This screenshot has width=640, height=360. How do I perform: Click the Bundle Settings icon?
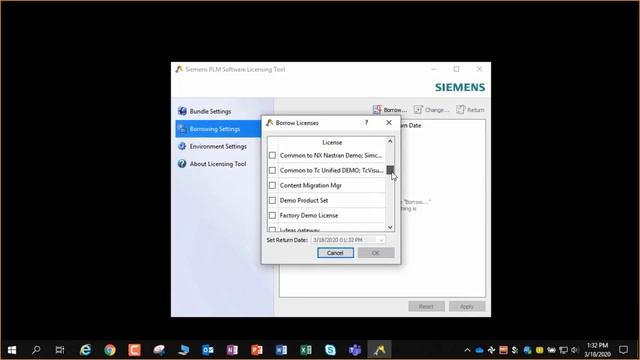pos(182,111)
